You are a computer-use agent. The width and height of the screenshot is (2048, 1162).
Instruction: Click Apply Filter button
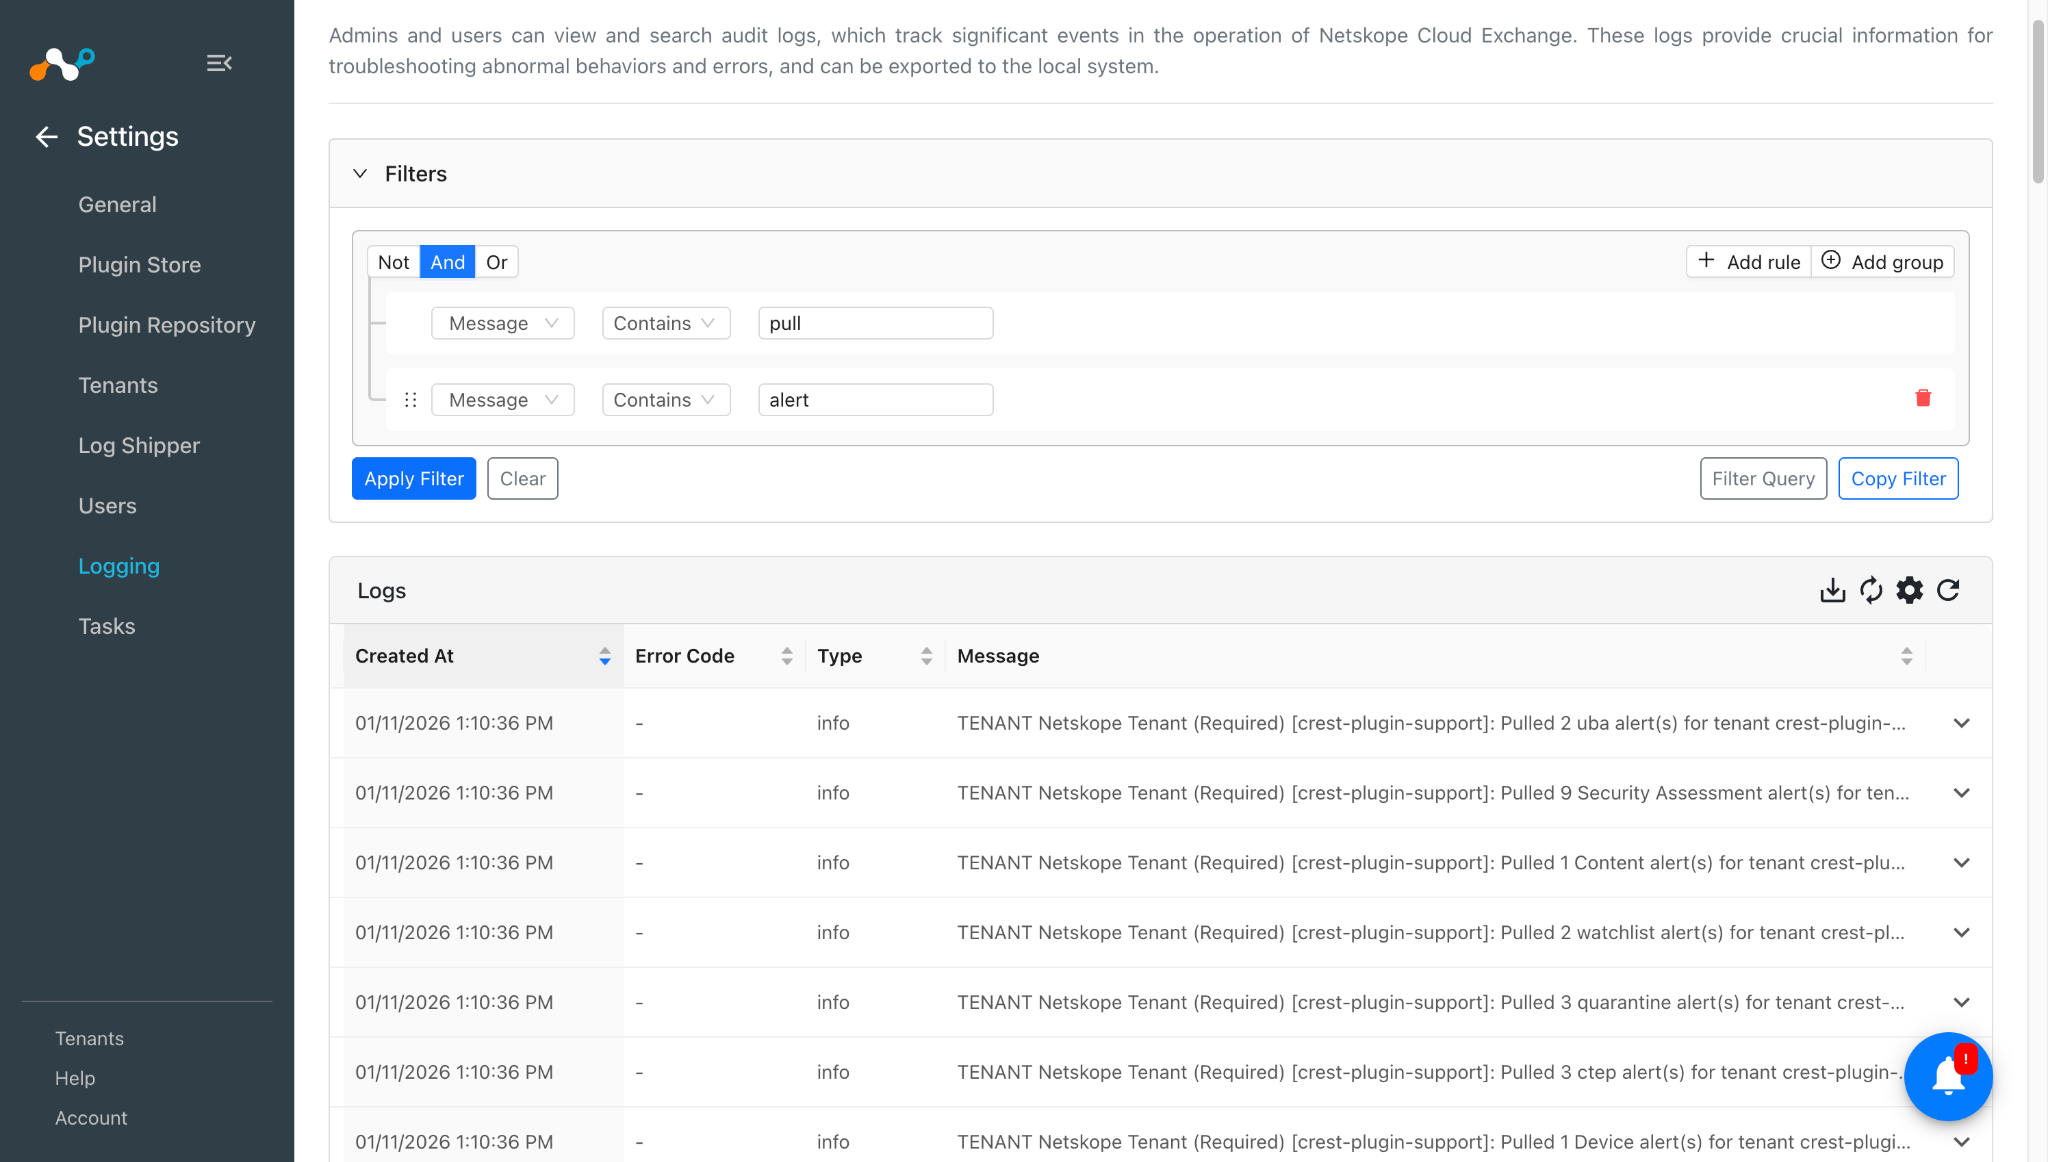[x=414, y=479]
